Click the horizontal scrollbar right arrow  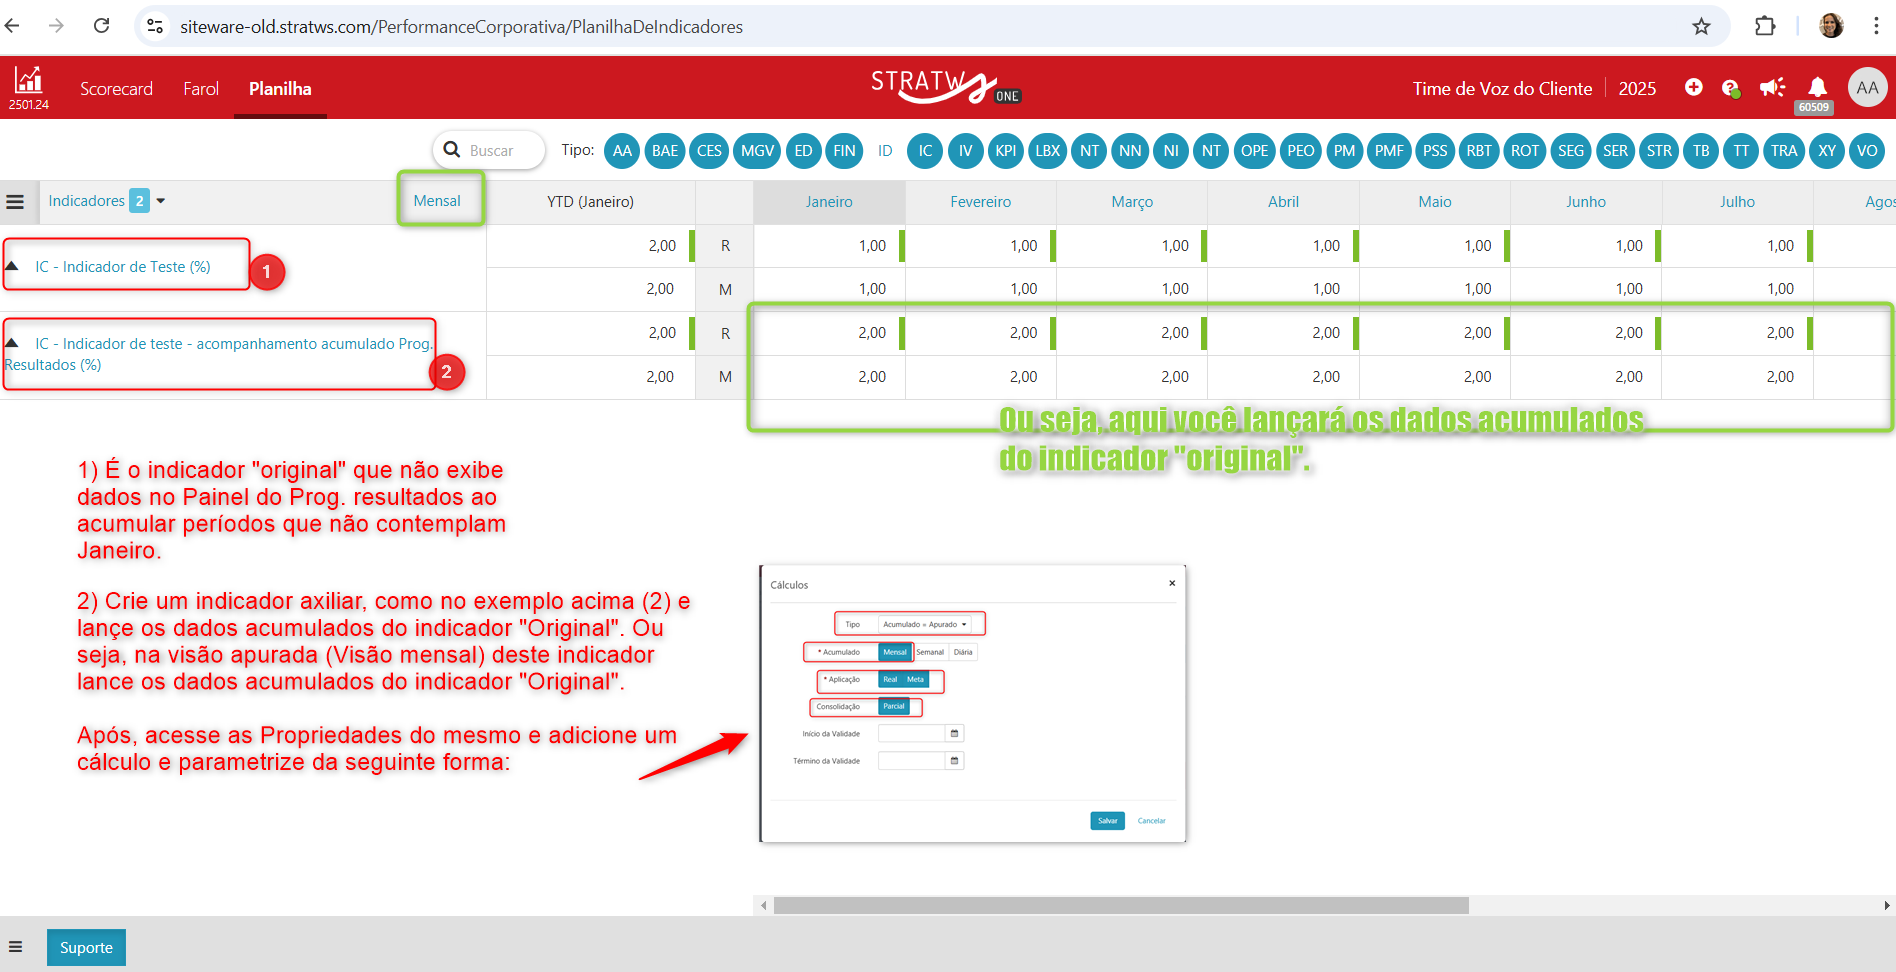pos(1886,905)
